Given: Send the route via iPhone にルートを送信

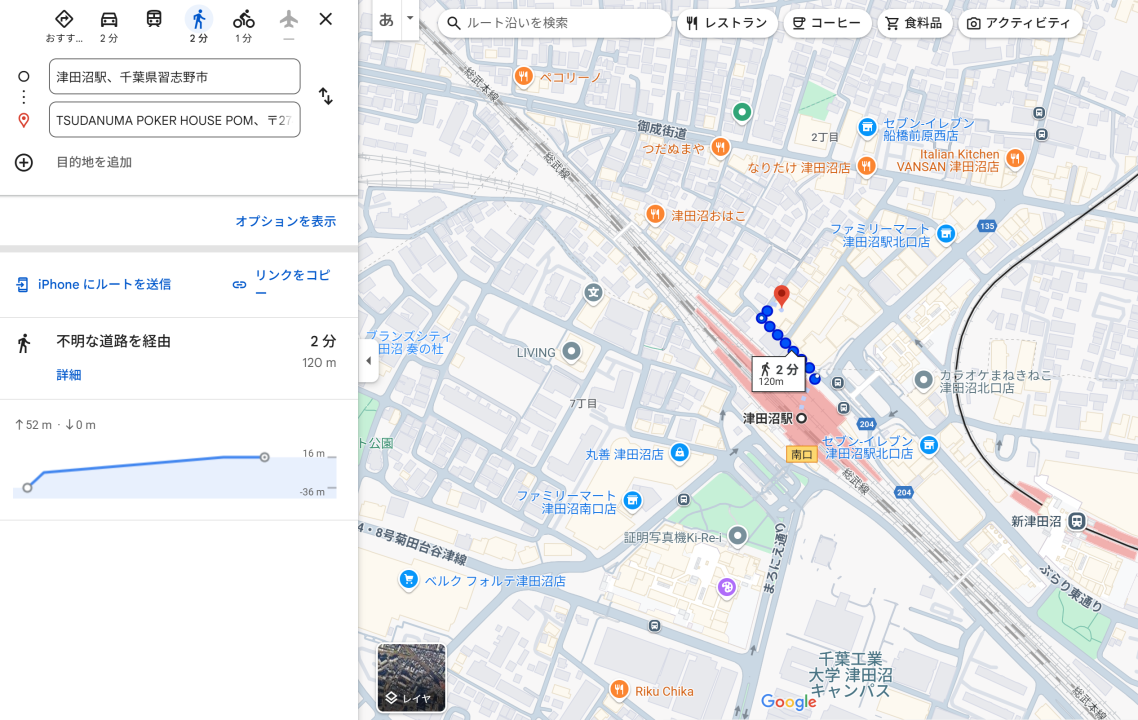Looking at the screenshot, I should point(94,285).
